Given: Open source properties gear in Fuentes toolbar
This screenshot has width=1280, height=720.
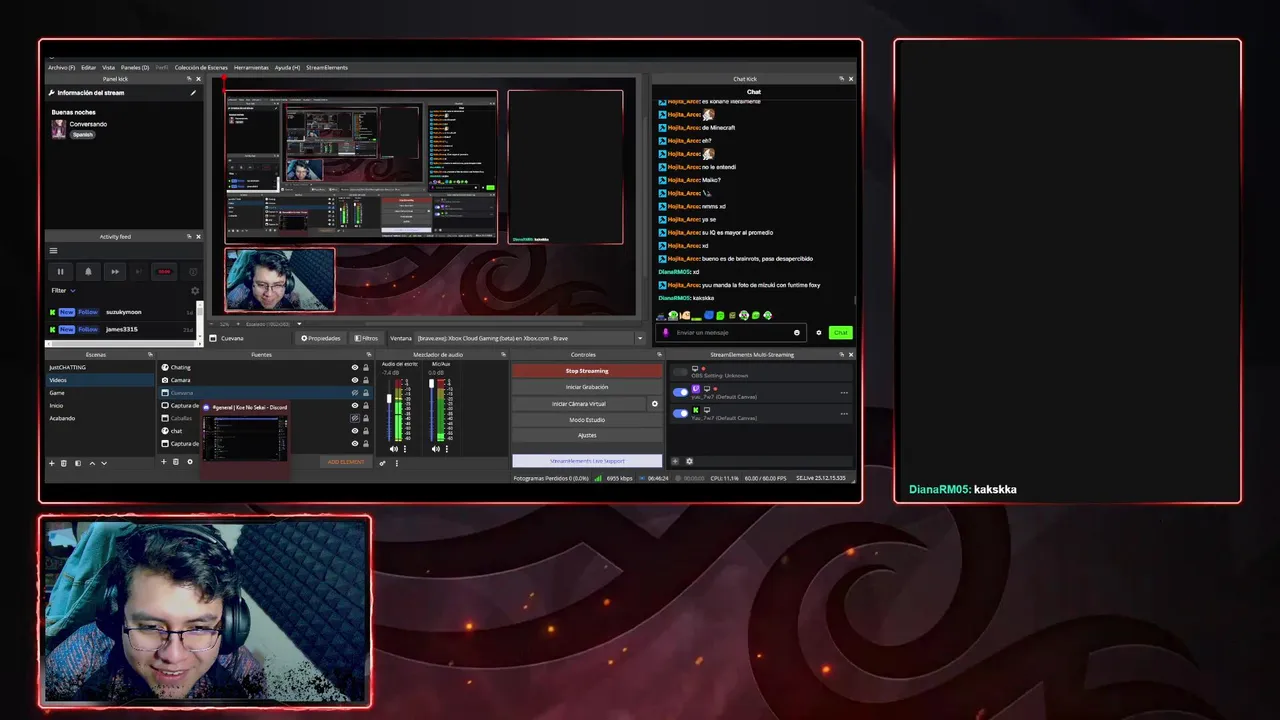Looking at the screenshot, I should [x=190, y=461].
